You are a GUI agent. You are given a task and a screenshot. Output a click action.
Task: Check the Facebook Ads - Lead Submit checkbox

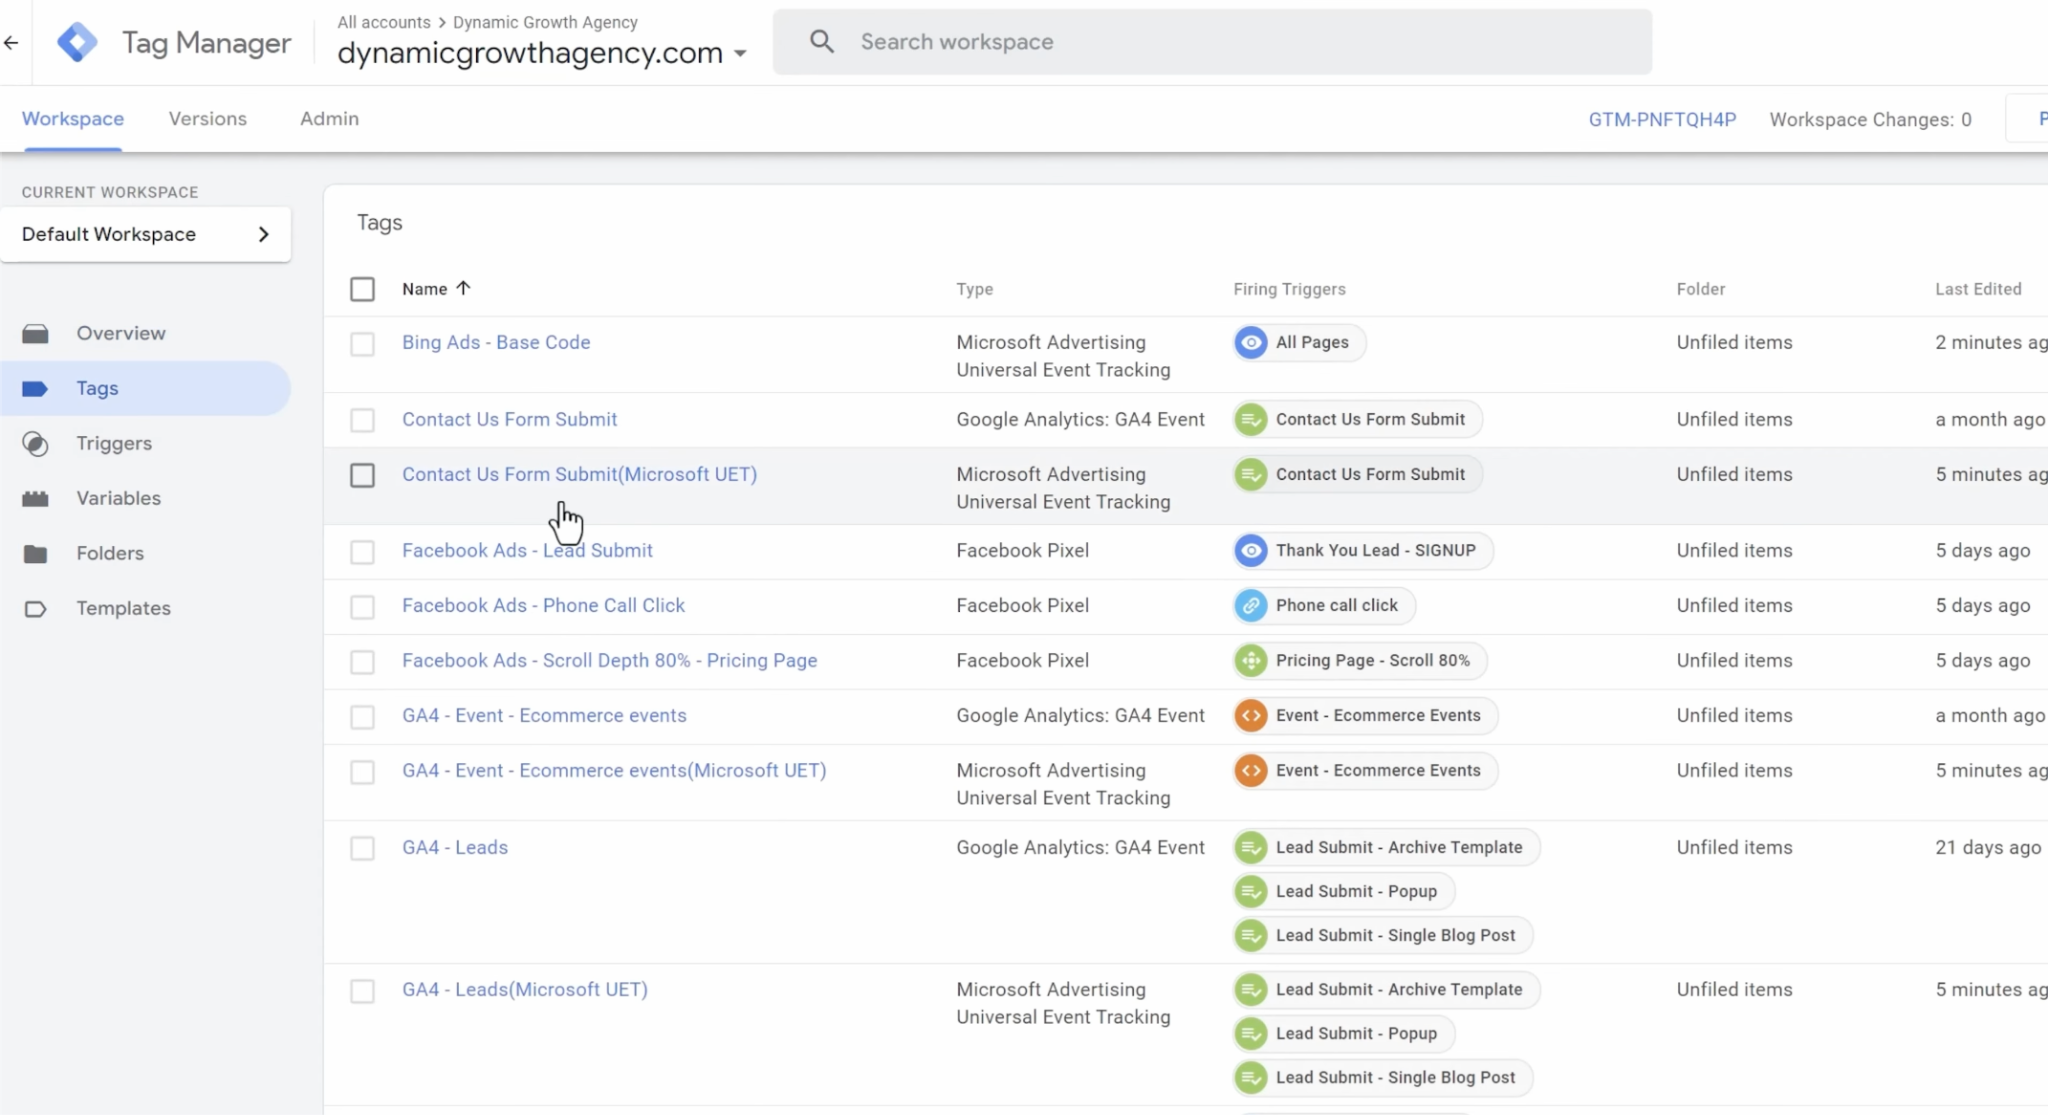362,552
